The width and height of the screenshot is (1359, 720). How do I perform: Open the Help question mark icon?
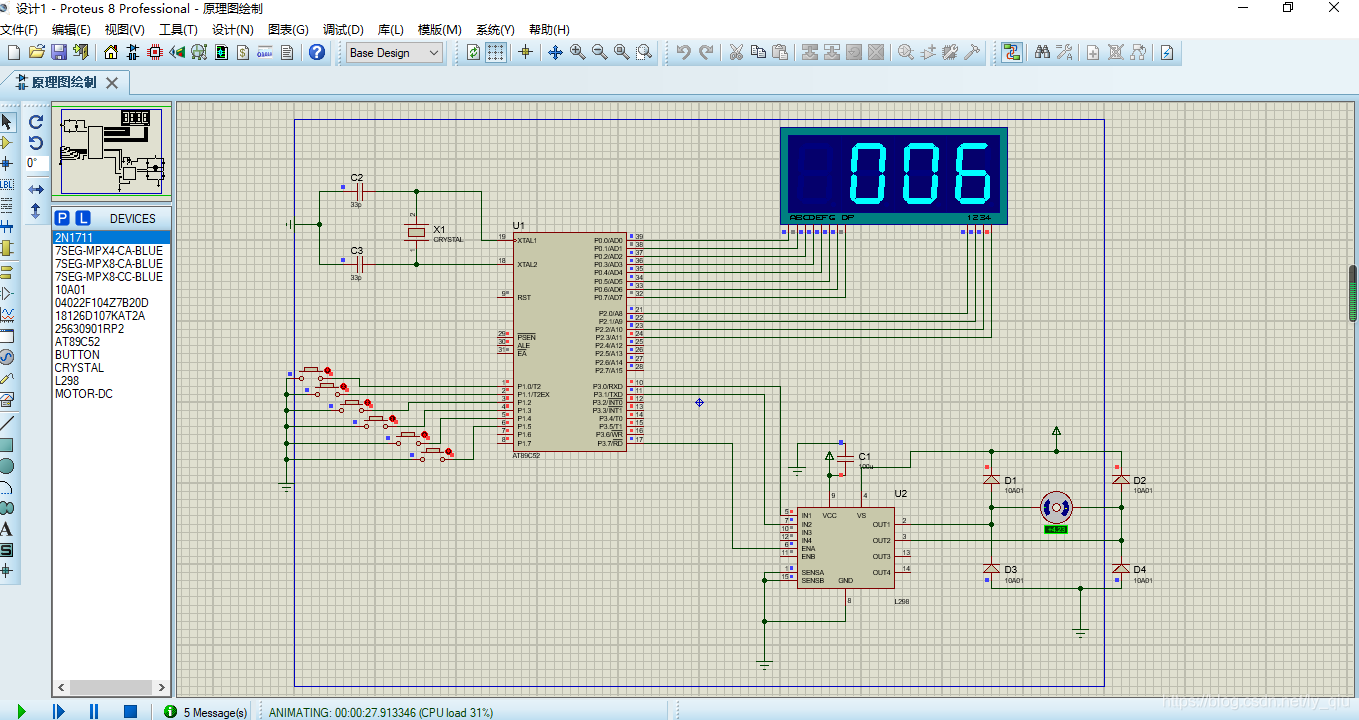point(317,52)
